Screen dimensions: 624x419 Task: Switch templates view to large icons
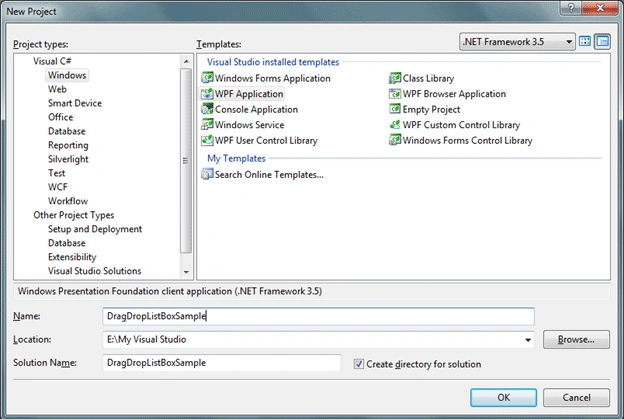[585, 41]
